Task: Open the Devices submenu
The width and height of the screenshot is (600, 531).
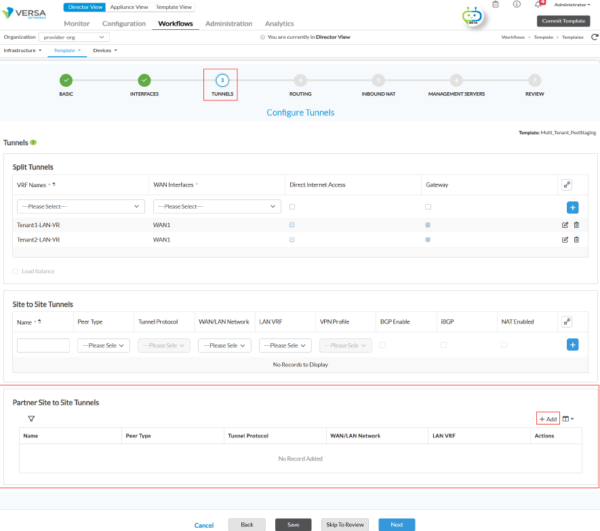Action: coord(105,50)
